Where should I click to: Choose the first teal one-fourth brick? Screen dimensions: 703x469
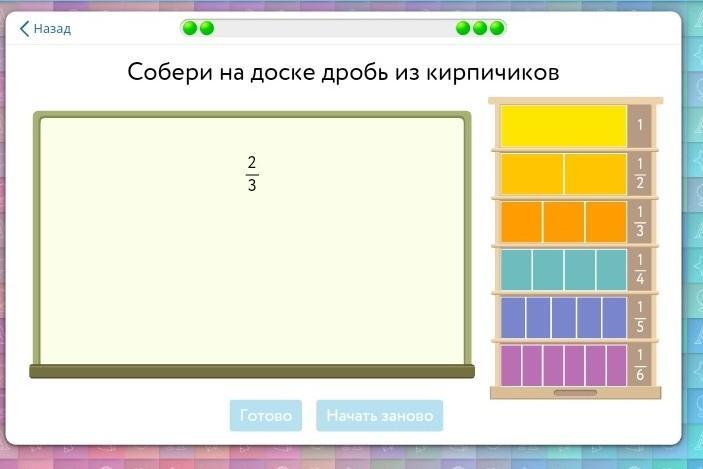click(x=516, y=270)
